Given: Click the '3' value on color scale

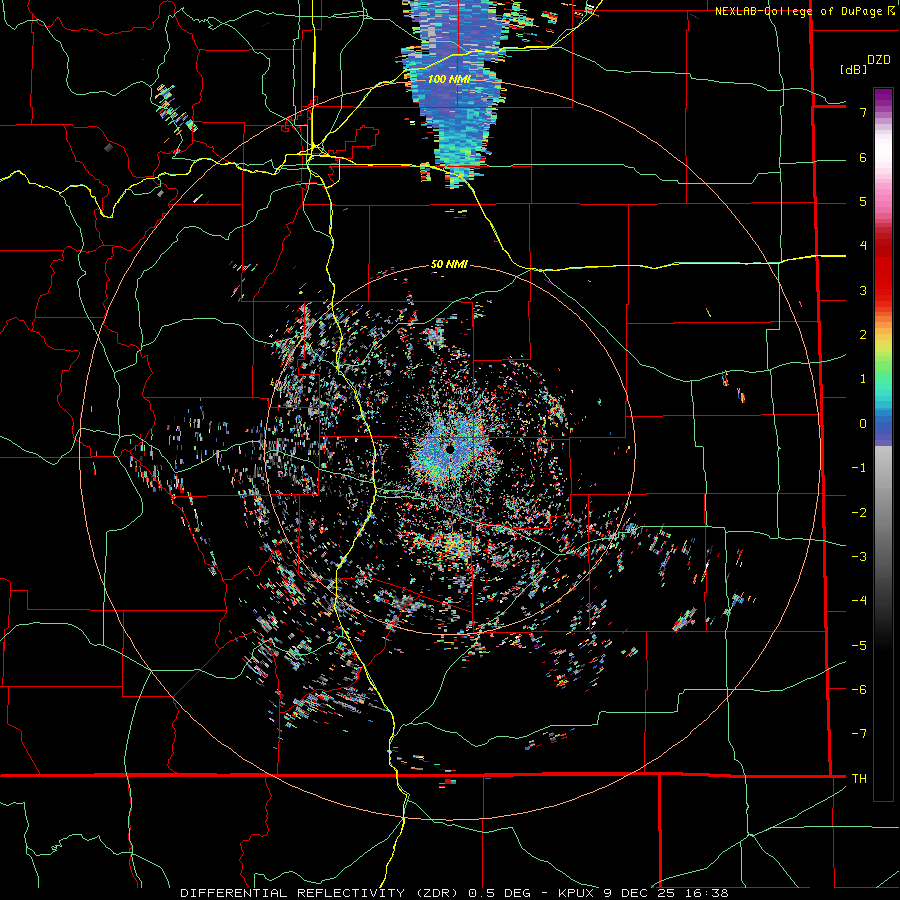Looking at the screenshot, I should coord(863,291).
